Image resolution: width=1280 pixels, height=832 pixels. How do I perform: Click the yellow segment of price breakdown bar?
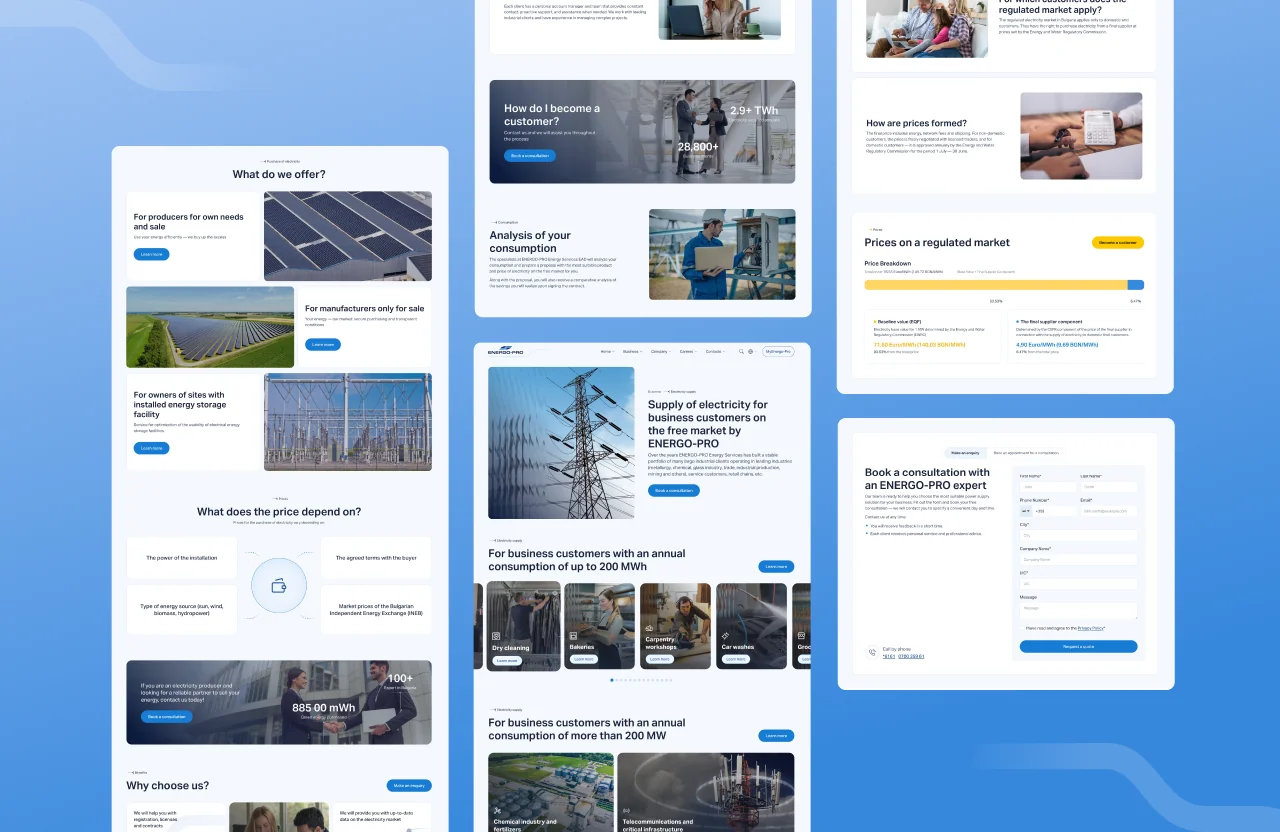coord(996,285)
